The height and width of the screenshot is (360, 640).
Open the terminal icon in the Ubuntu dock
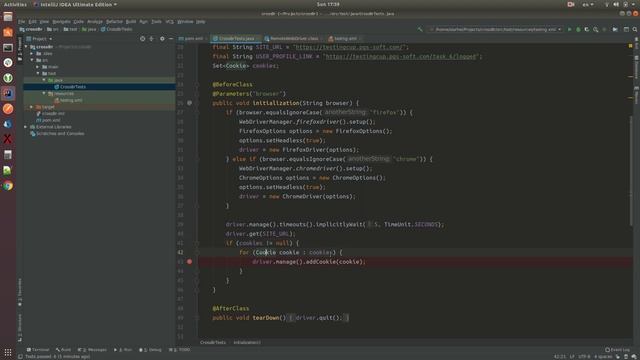point(8,47)
